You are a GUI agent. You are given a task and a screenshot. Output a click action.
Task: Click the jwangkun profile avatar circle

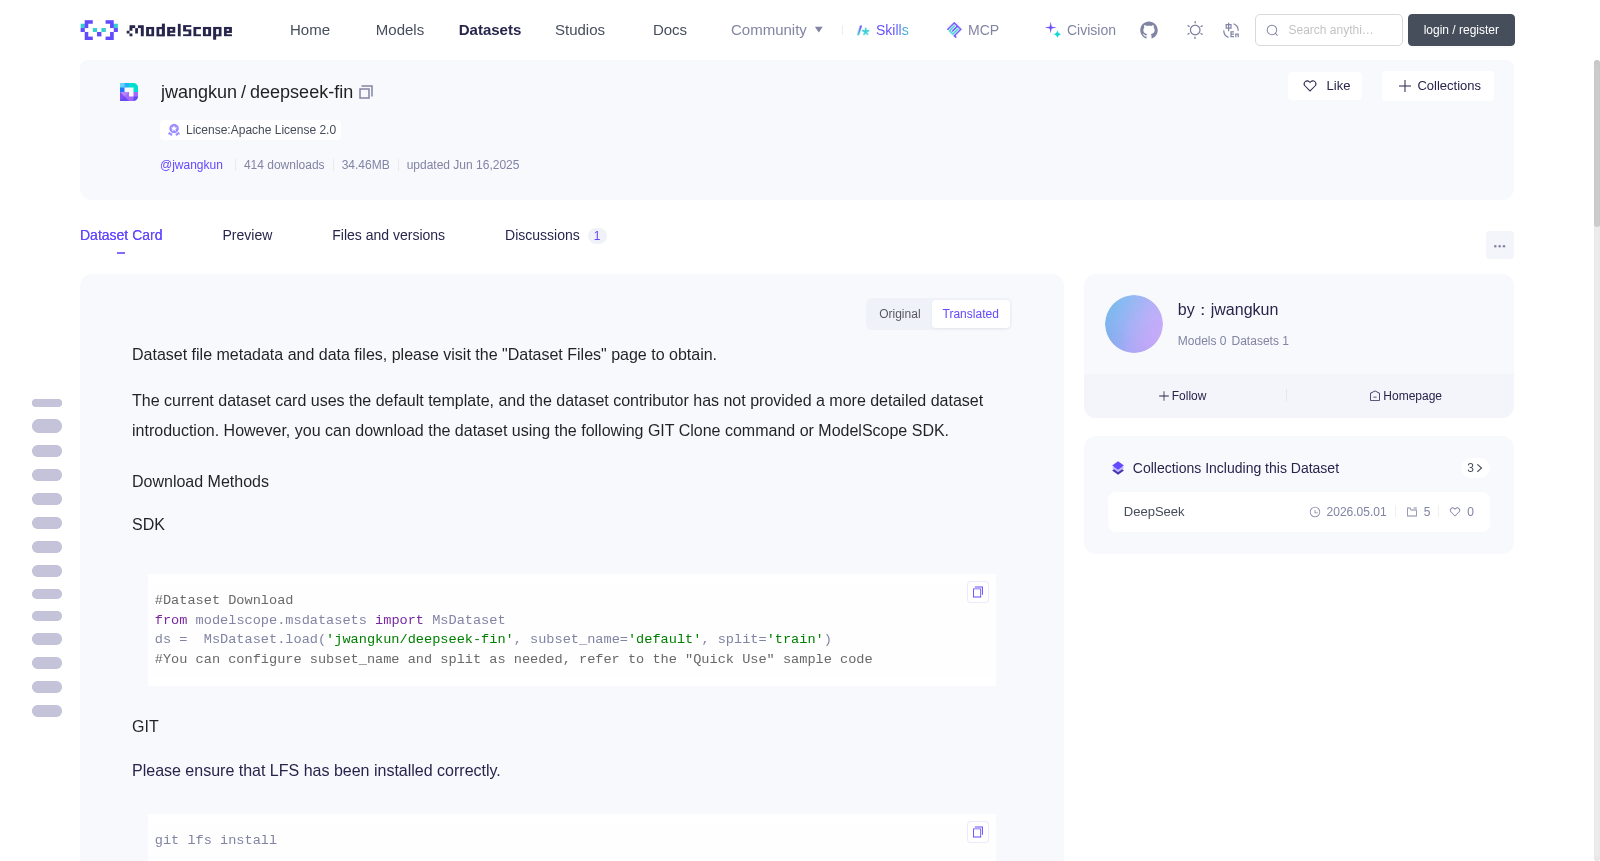tap(1134, 324)
